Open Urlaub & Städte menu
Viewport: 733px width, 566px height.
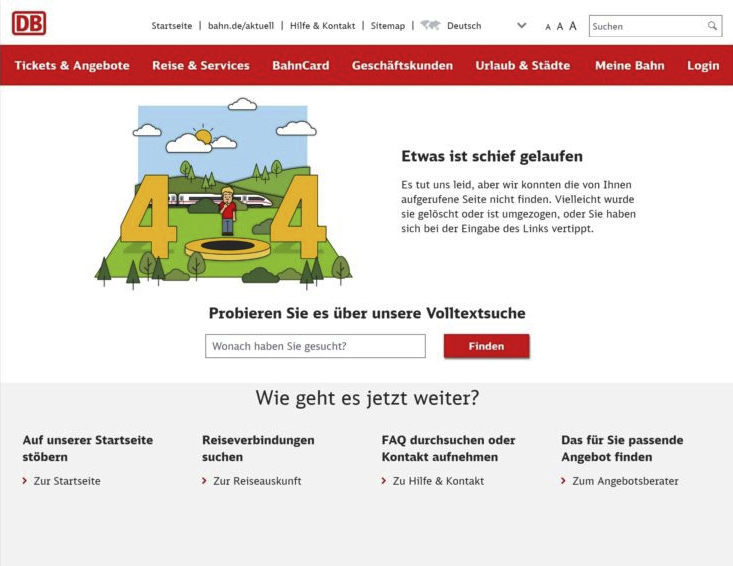click(523, 65)
